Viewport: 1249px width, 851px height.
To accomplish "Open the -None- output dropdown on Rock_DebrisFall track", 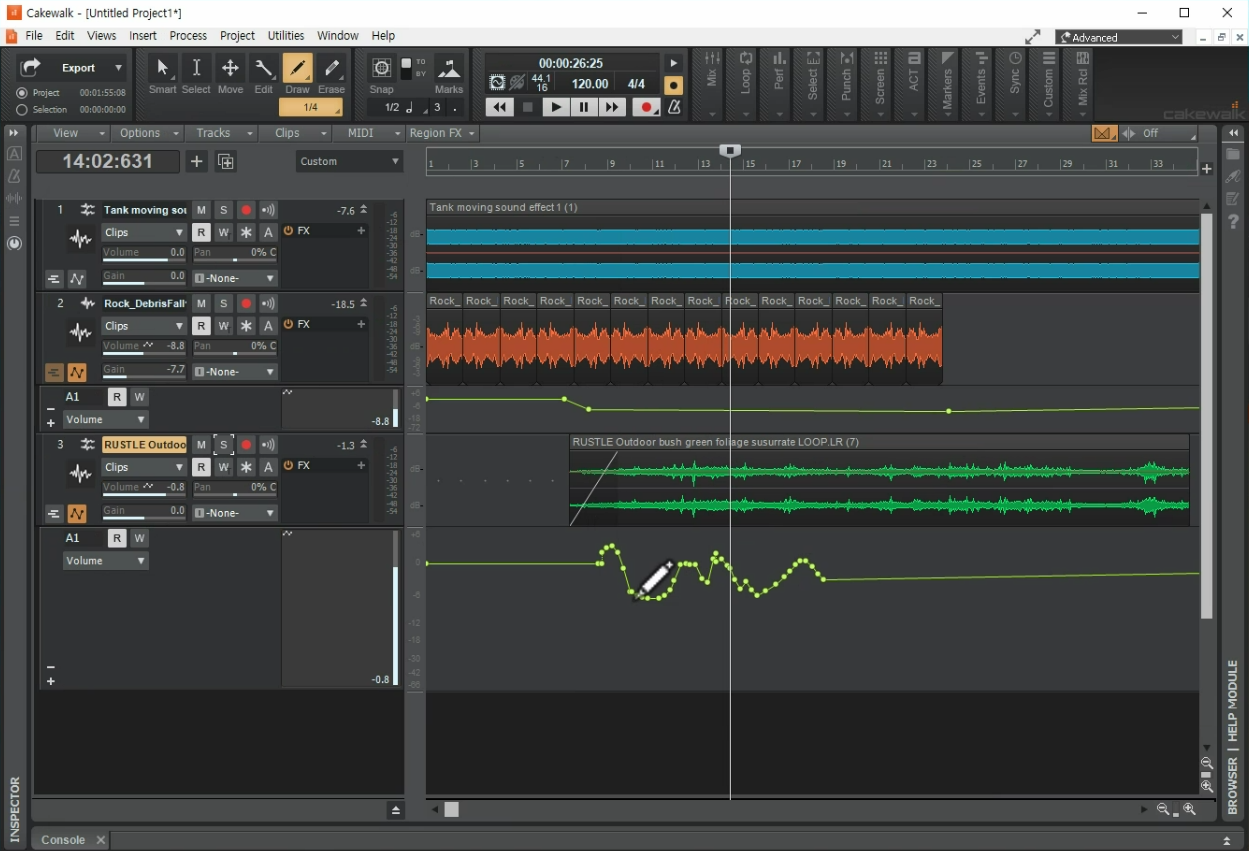I will click(235, 372).
